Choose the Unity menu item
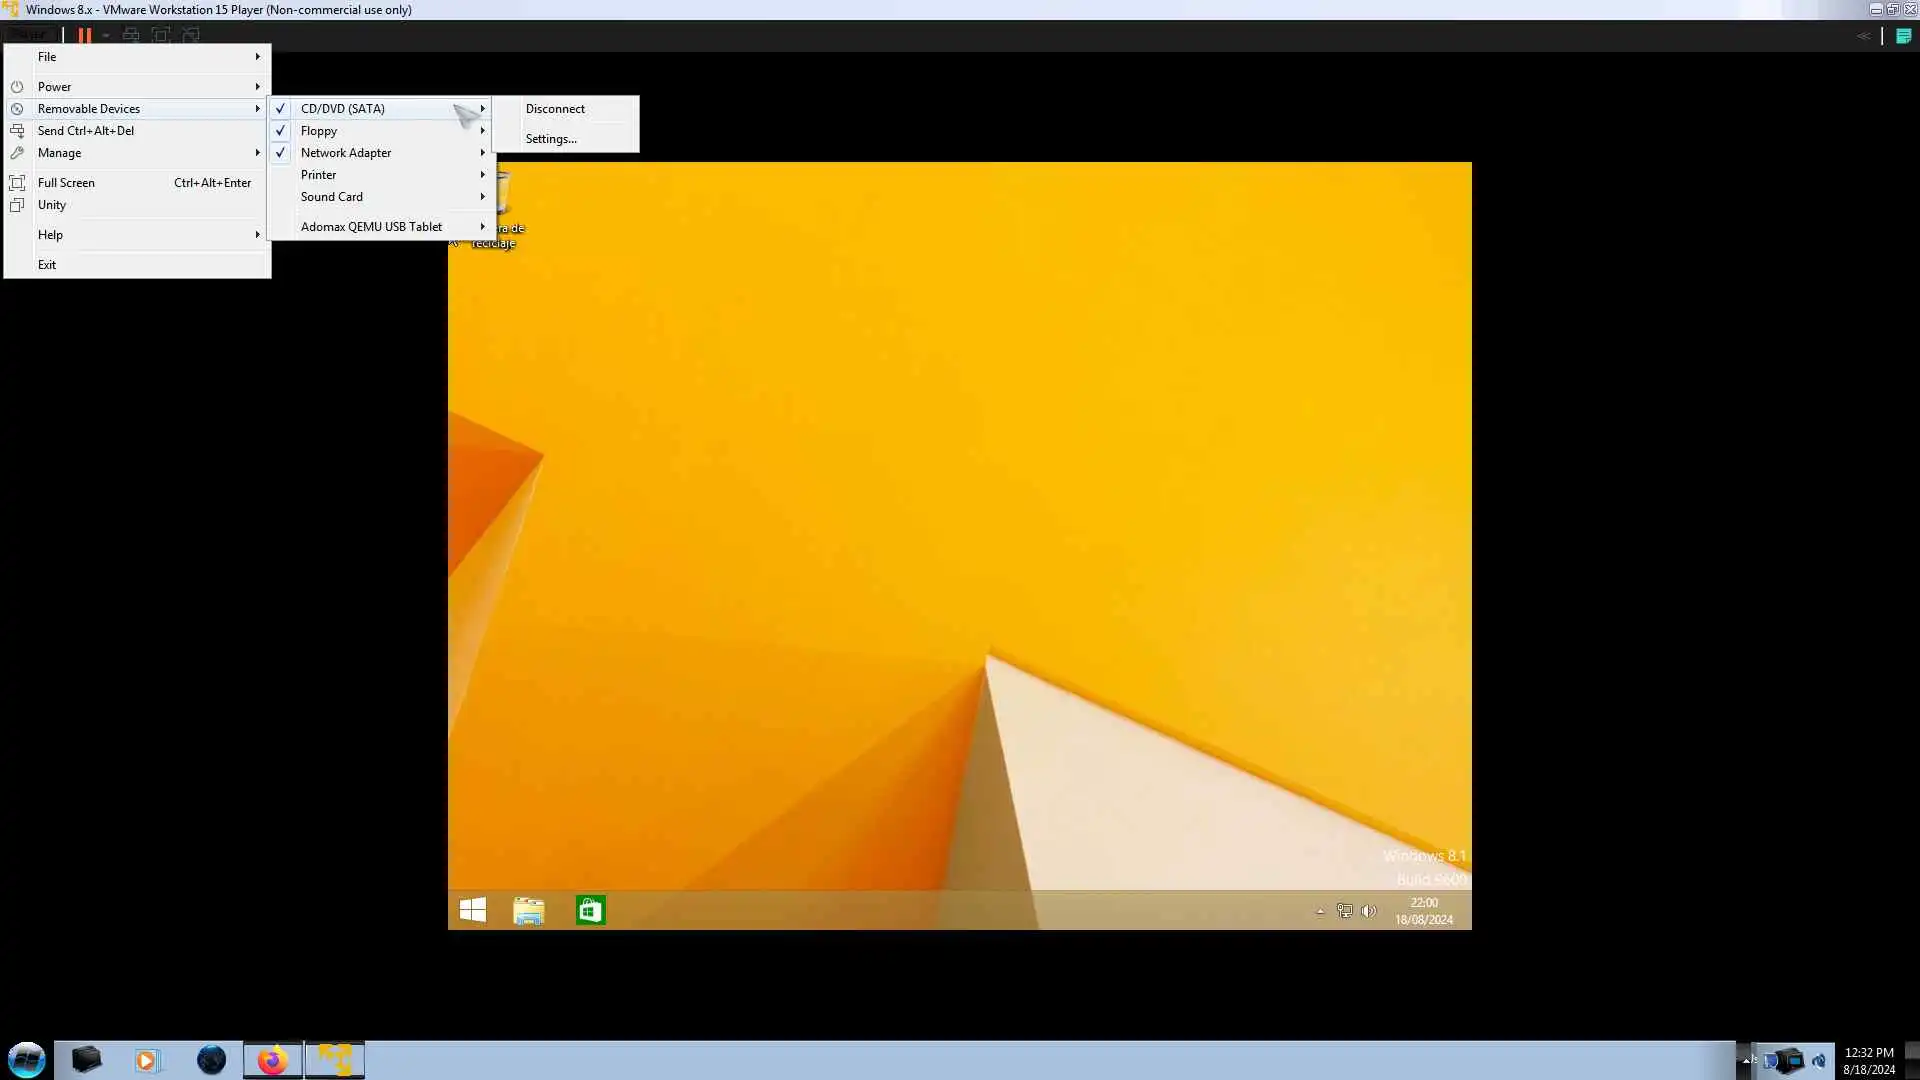Viewport: 1920px width, 1080px height. [52, 205]
